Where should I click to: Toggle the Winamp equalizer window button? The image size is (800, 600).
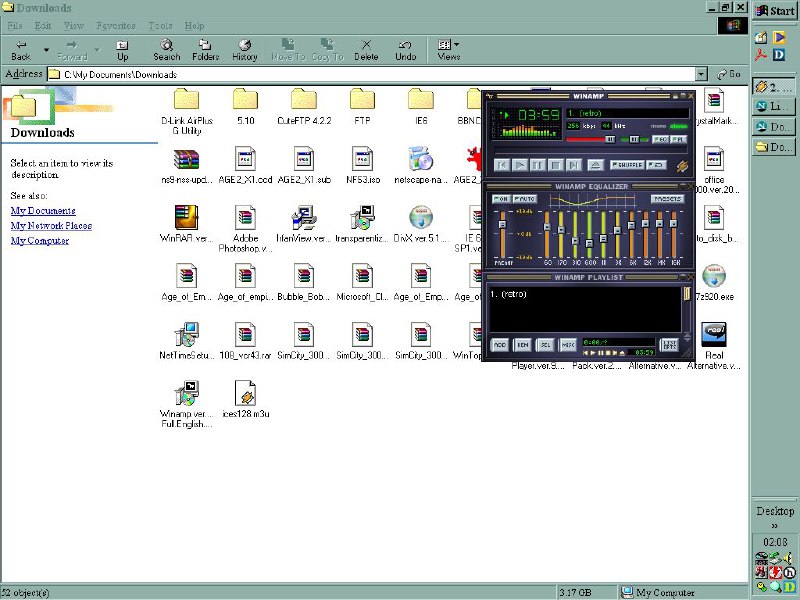coord(661,139)
